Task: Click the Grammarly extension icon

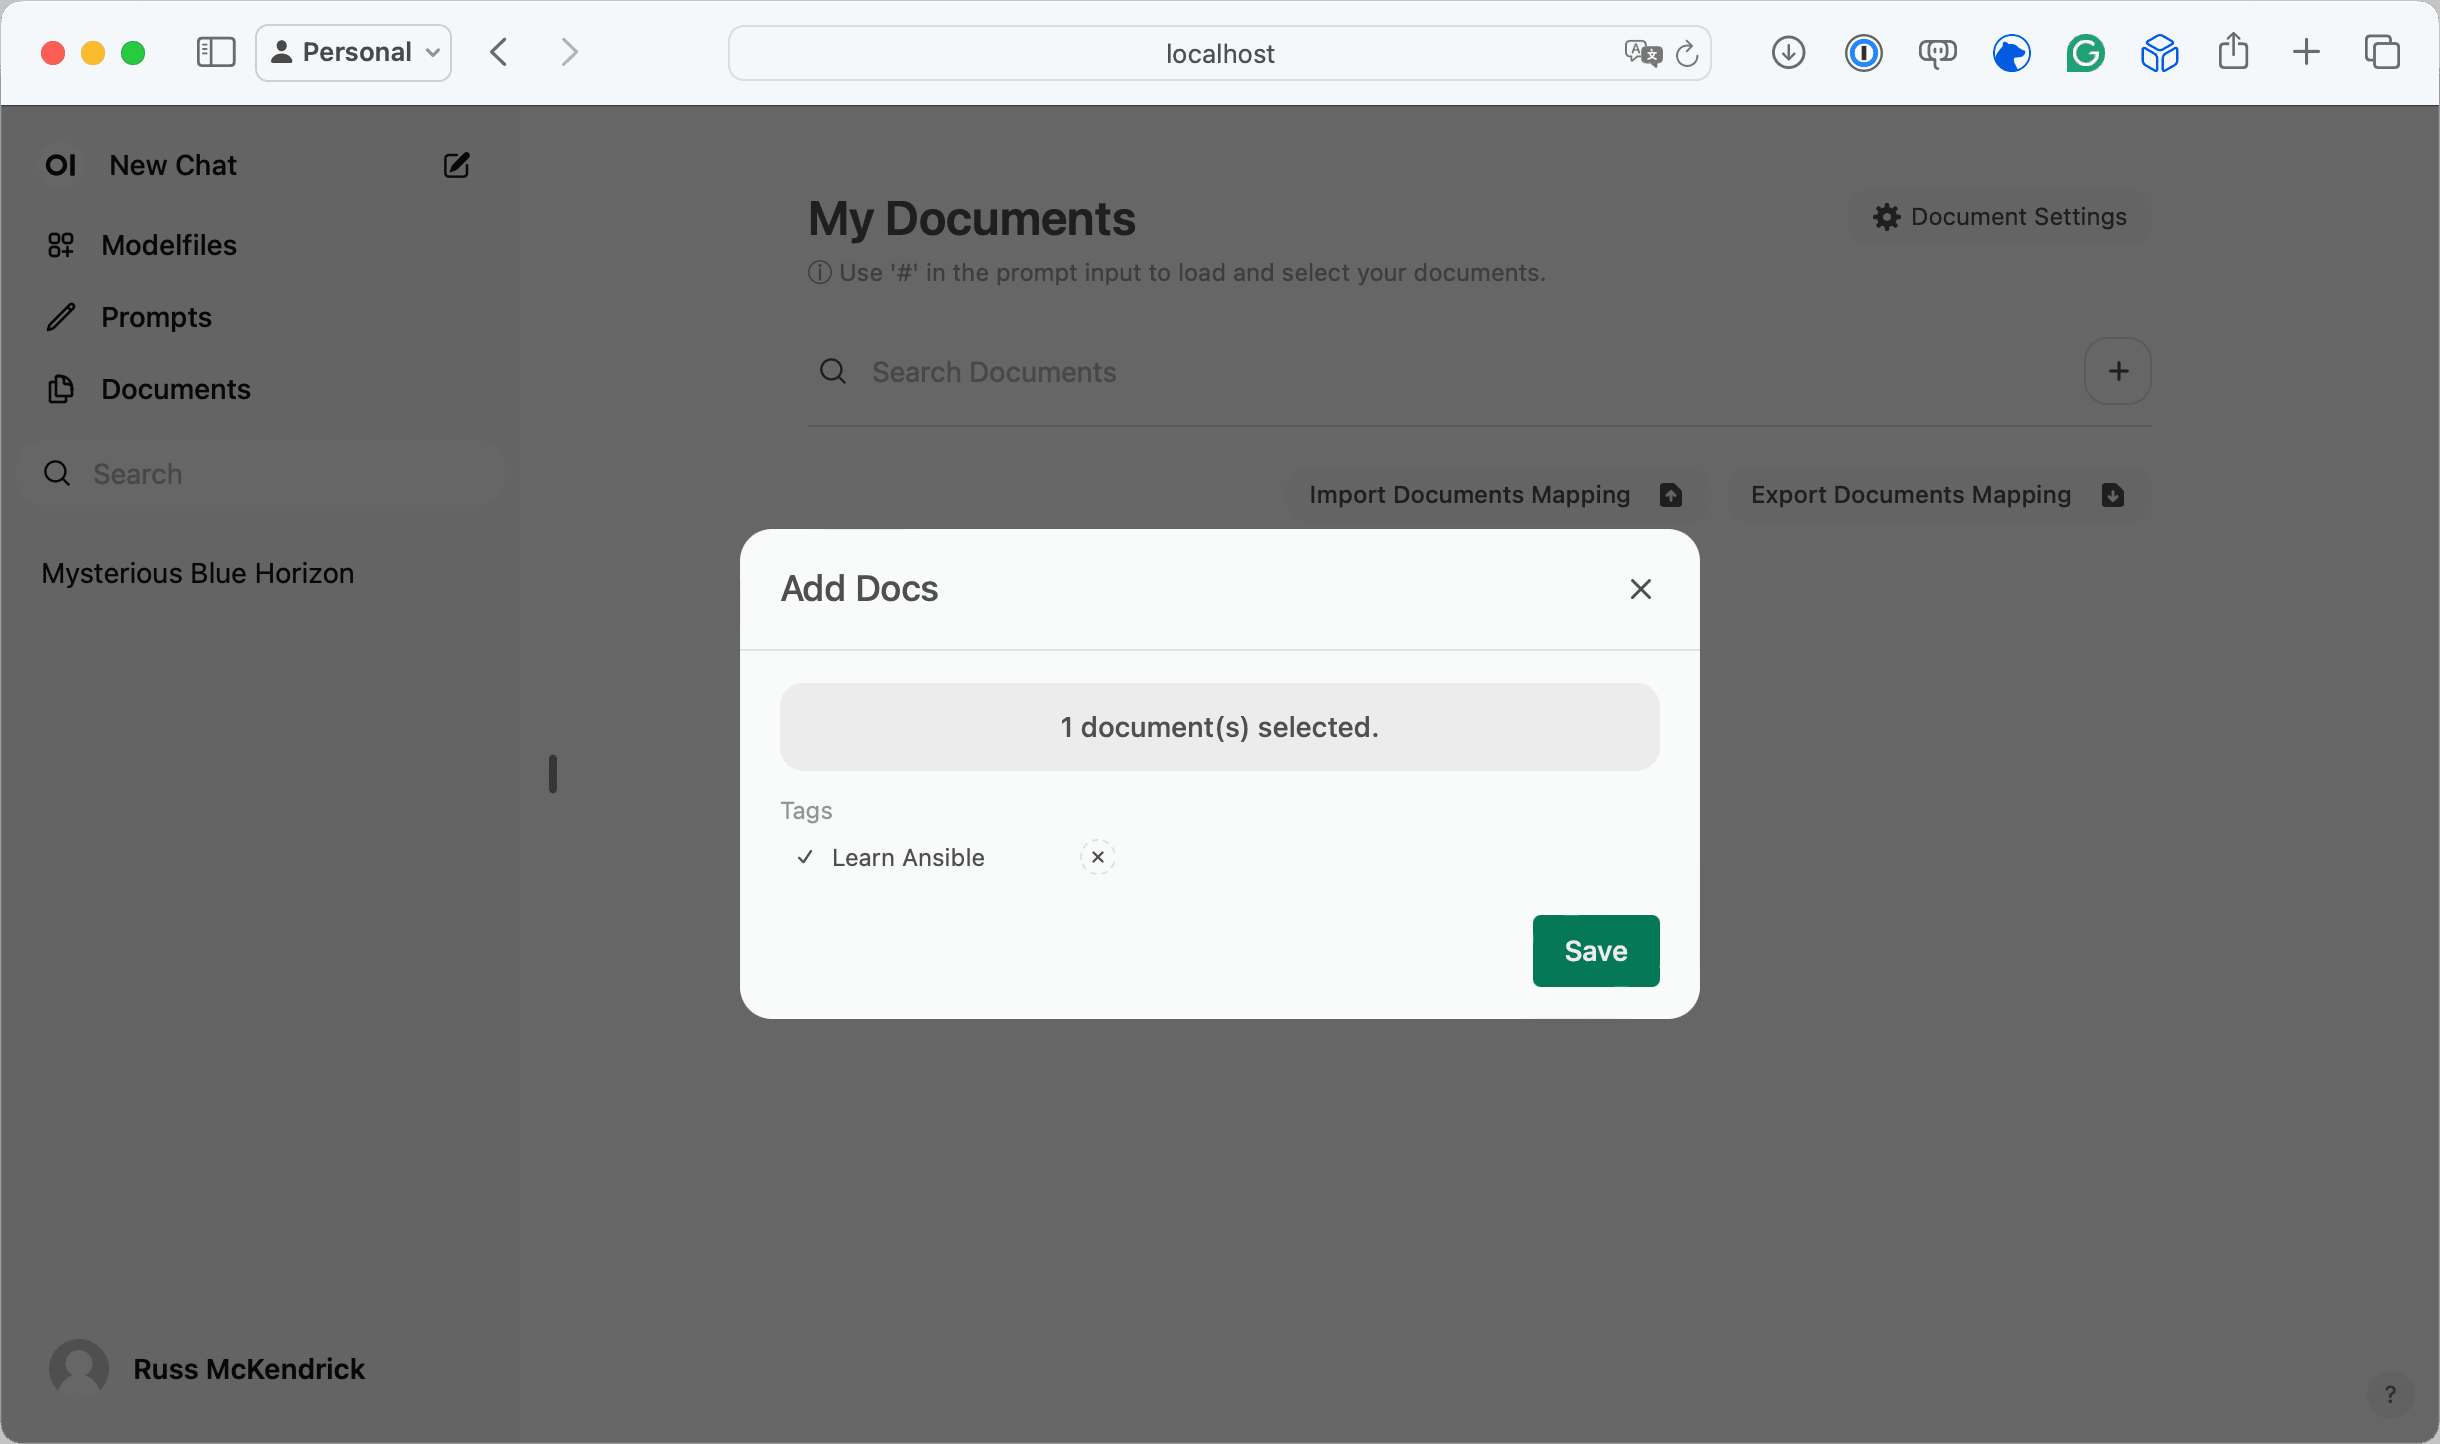Action: click(x=2085, y=53)
